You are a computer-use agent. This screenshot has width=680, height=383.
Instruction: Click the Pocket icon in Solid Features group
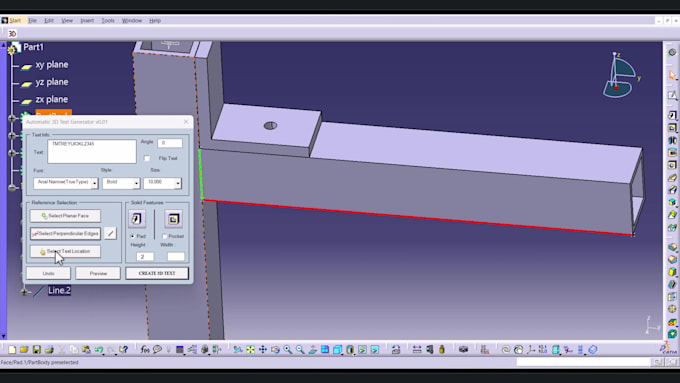pyautogui.click(x=173, y=219)
